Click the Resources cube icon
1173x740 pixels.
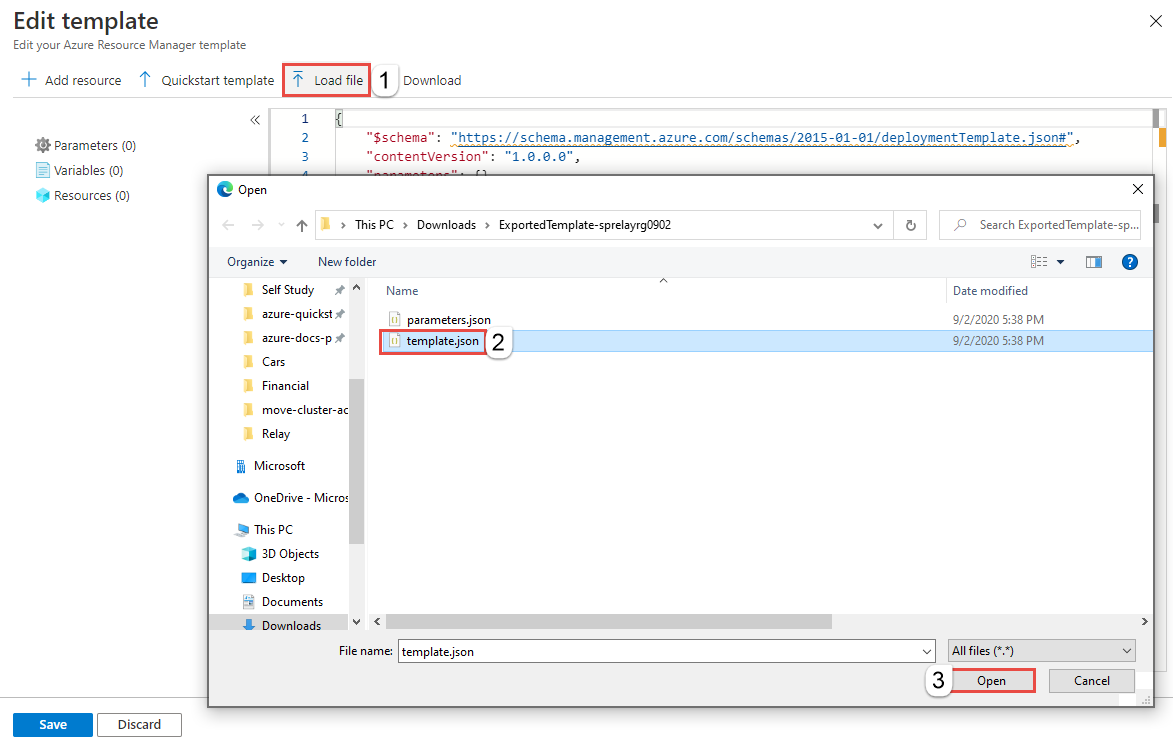tap(43, 195)
